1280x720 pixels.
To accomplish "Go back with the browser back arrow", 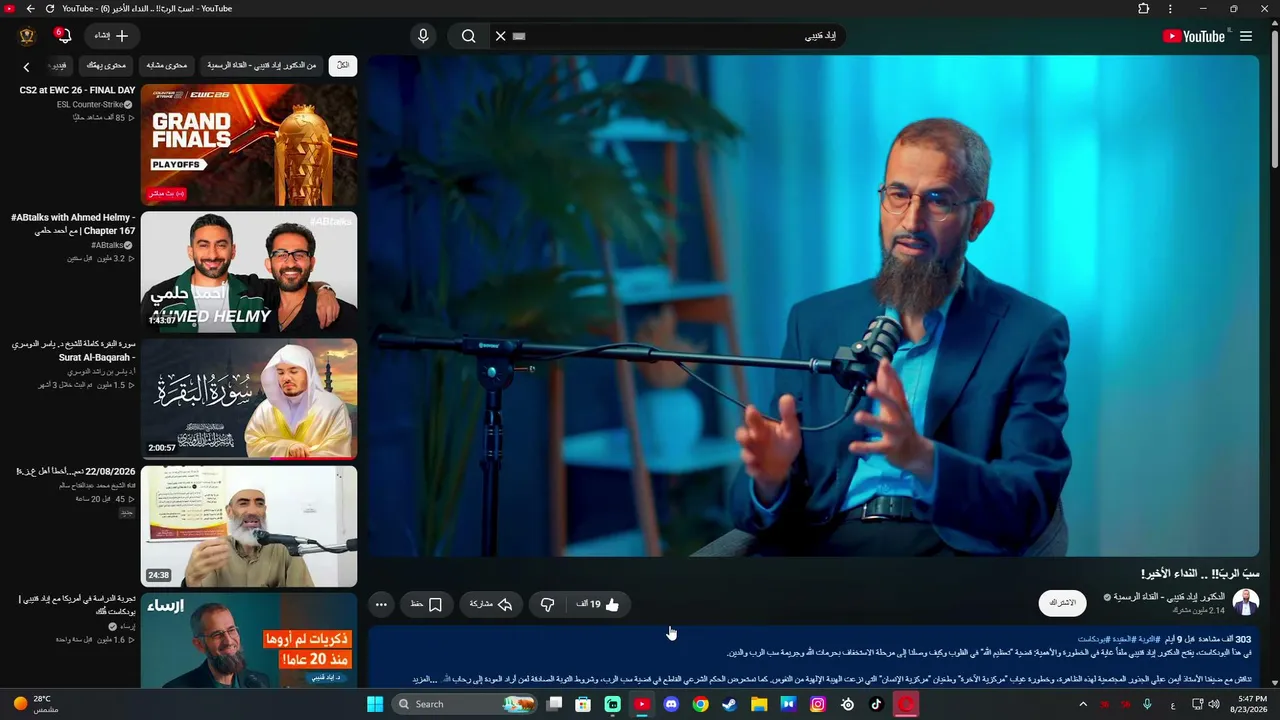I will (30, 9).
